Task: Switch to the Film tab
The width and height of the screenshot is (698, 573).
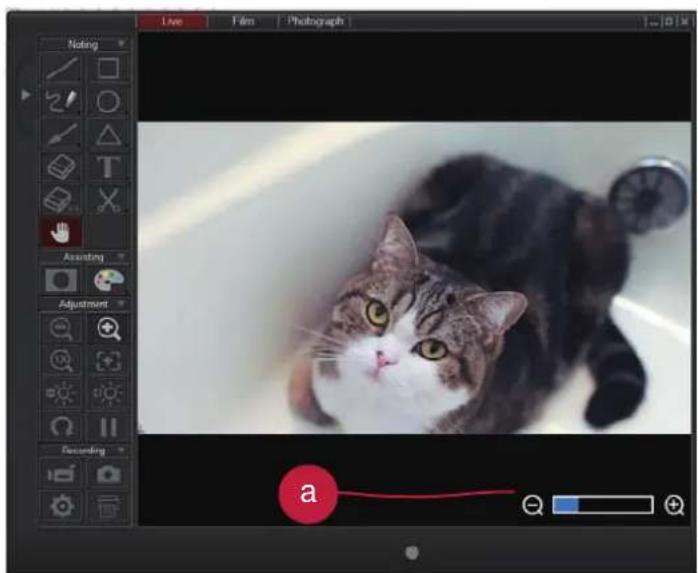Action: pyautogui.click(x=243, y=21)
